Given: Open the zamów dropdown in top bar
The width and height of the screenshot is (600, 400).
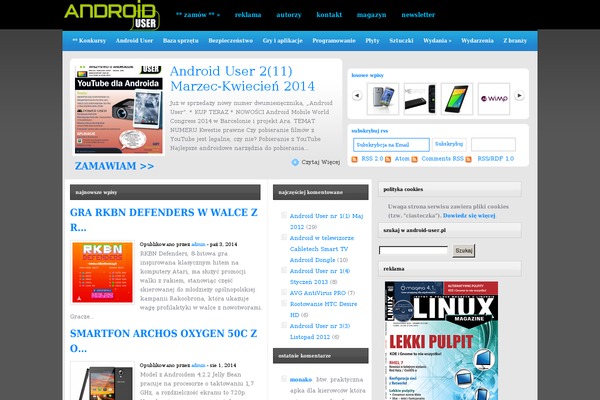Looking at the screenshot, I should pos(198,15).
